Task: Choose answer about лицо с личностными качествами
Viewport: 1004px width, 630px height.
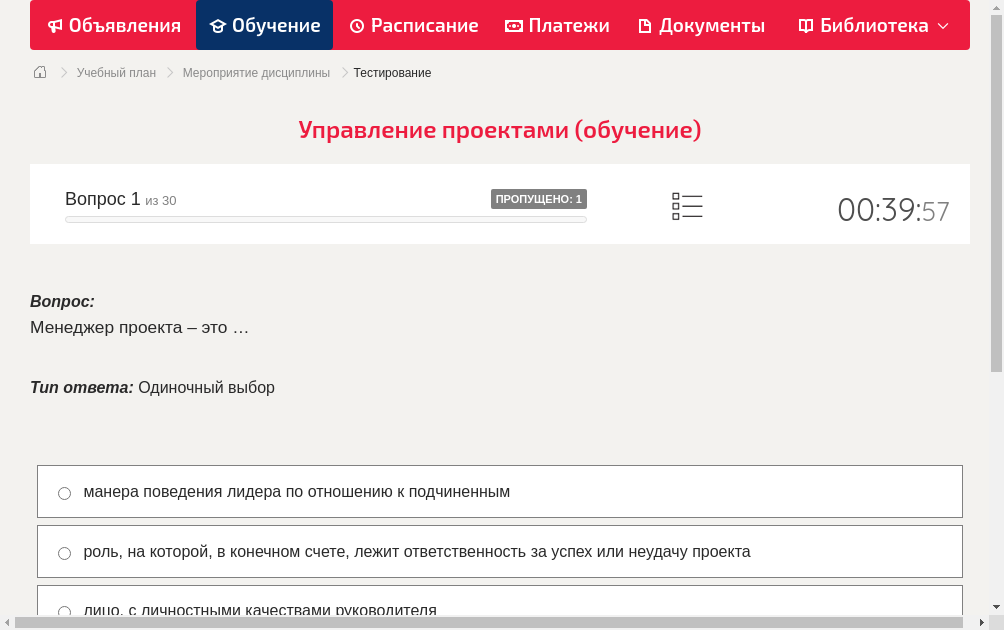Action: click(64, 611)
